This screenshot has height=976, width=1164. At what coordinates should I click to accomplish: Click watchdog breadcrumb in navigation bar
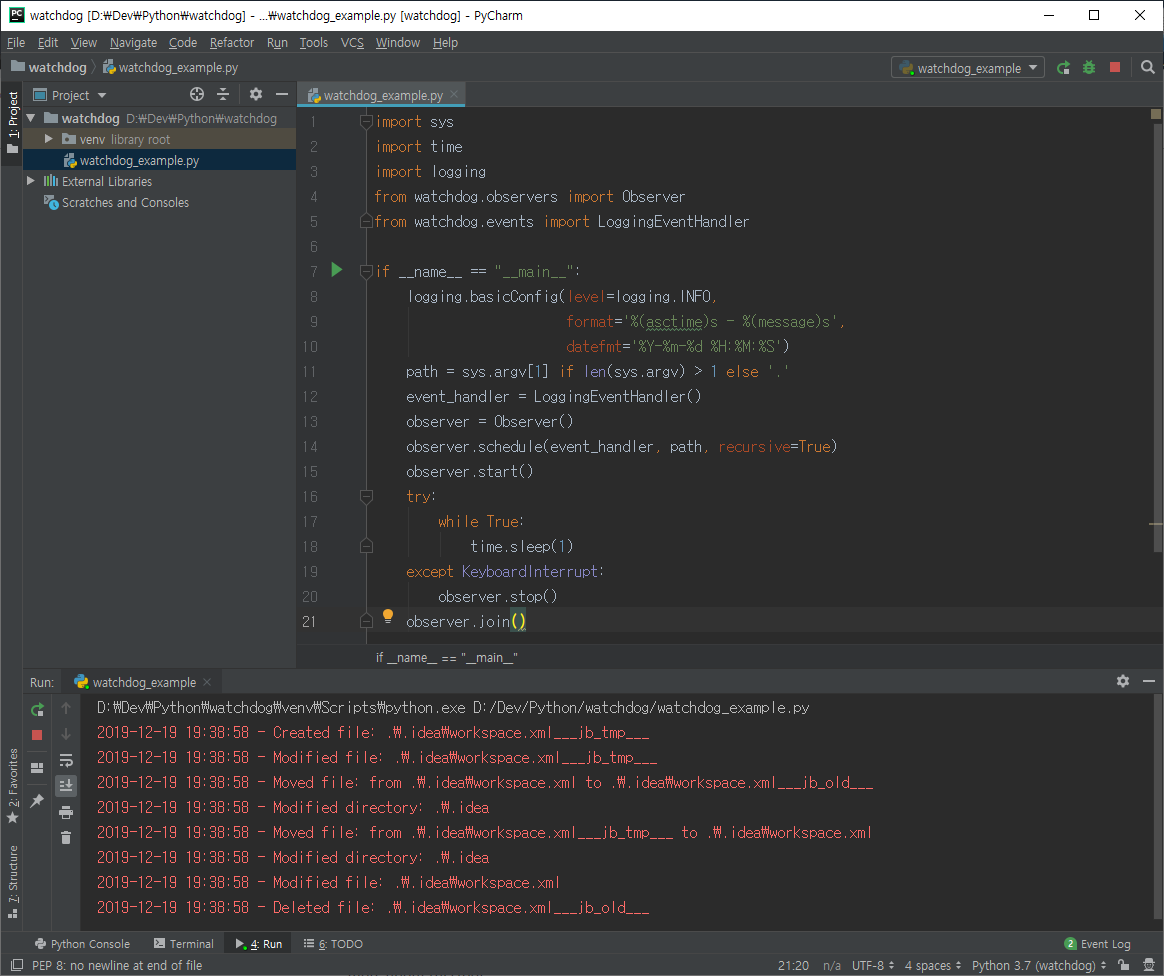[49, 67]
